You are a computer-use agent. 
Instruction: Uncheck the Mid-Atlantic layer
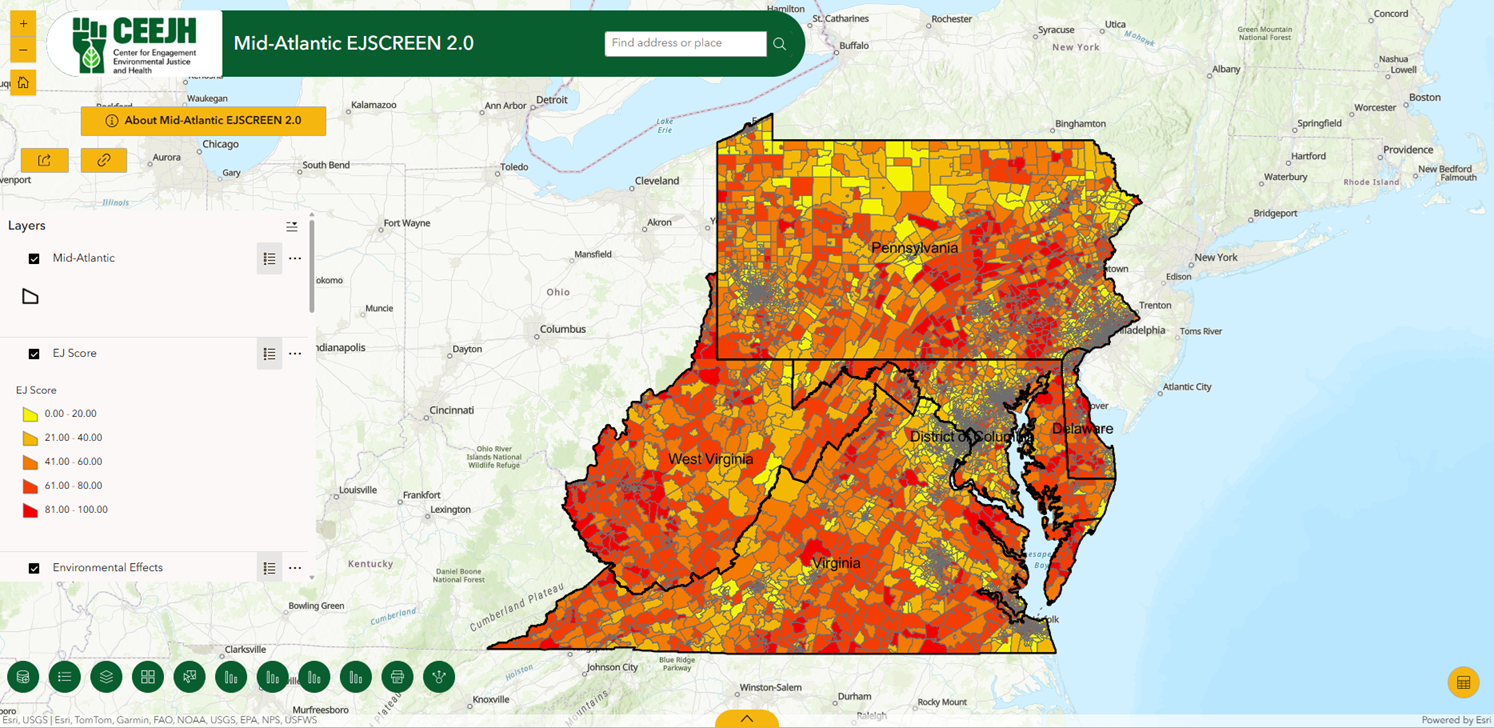tap(34, 259)
